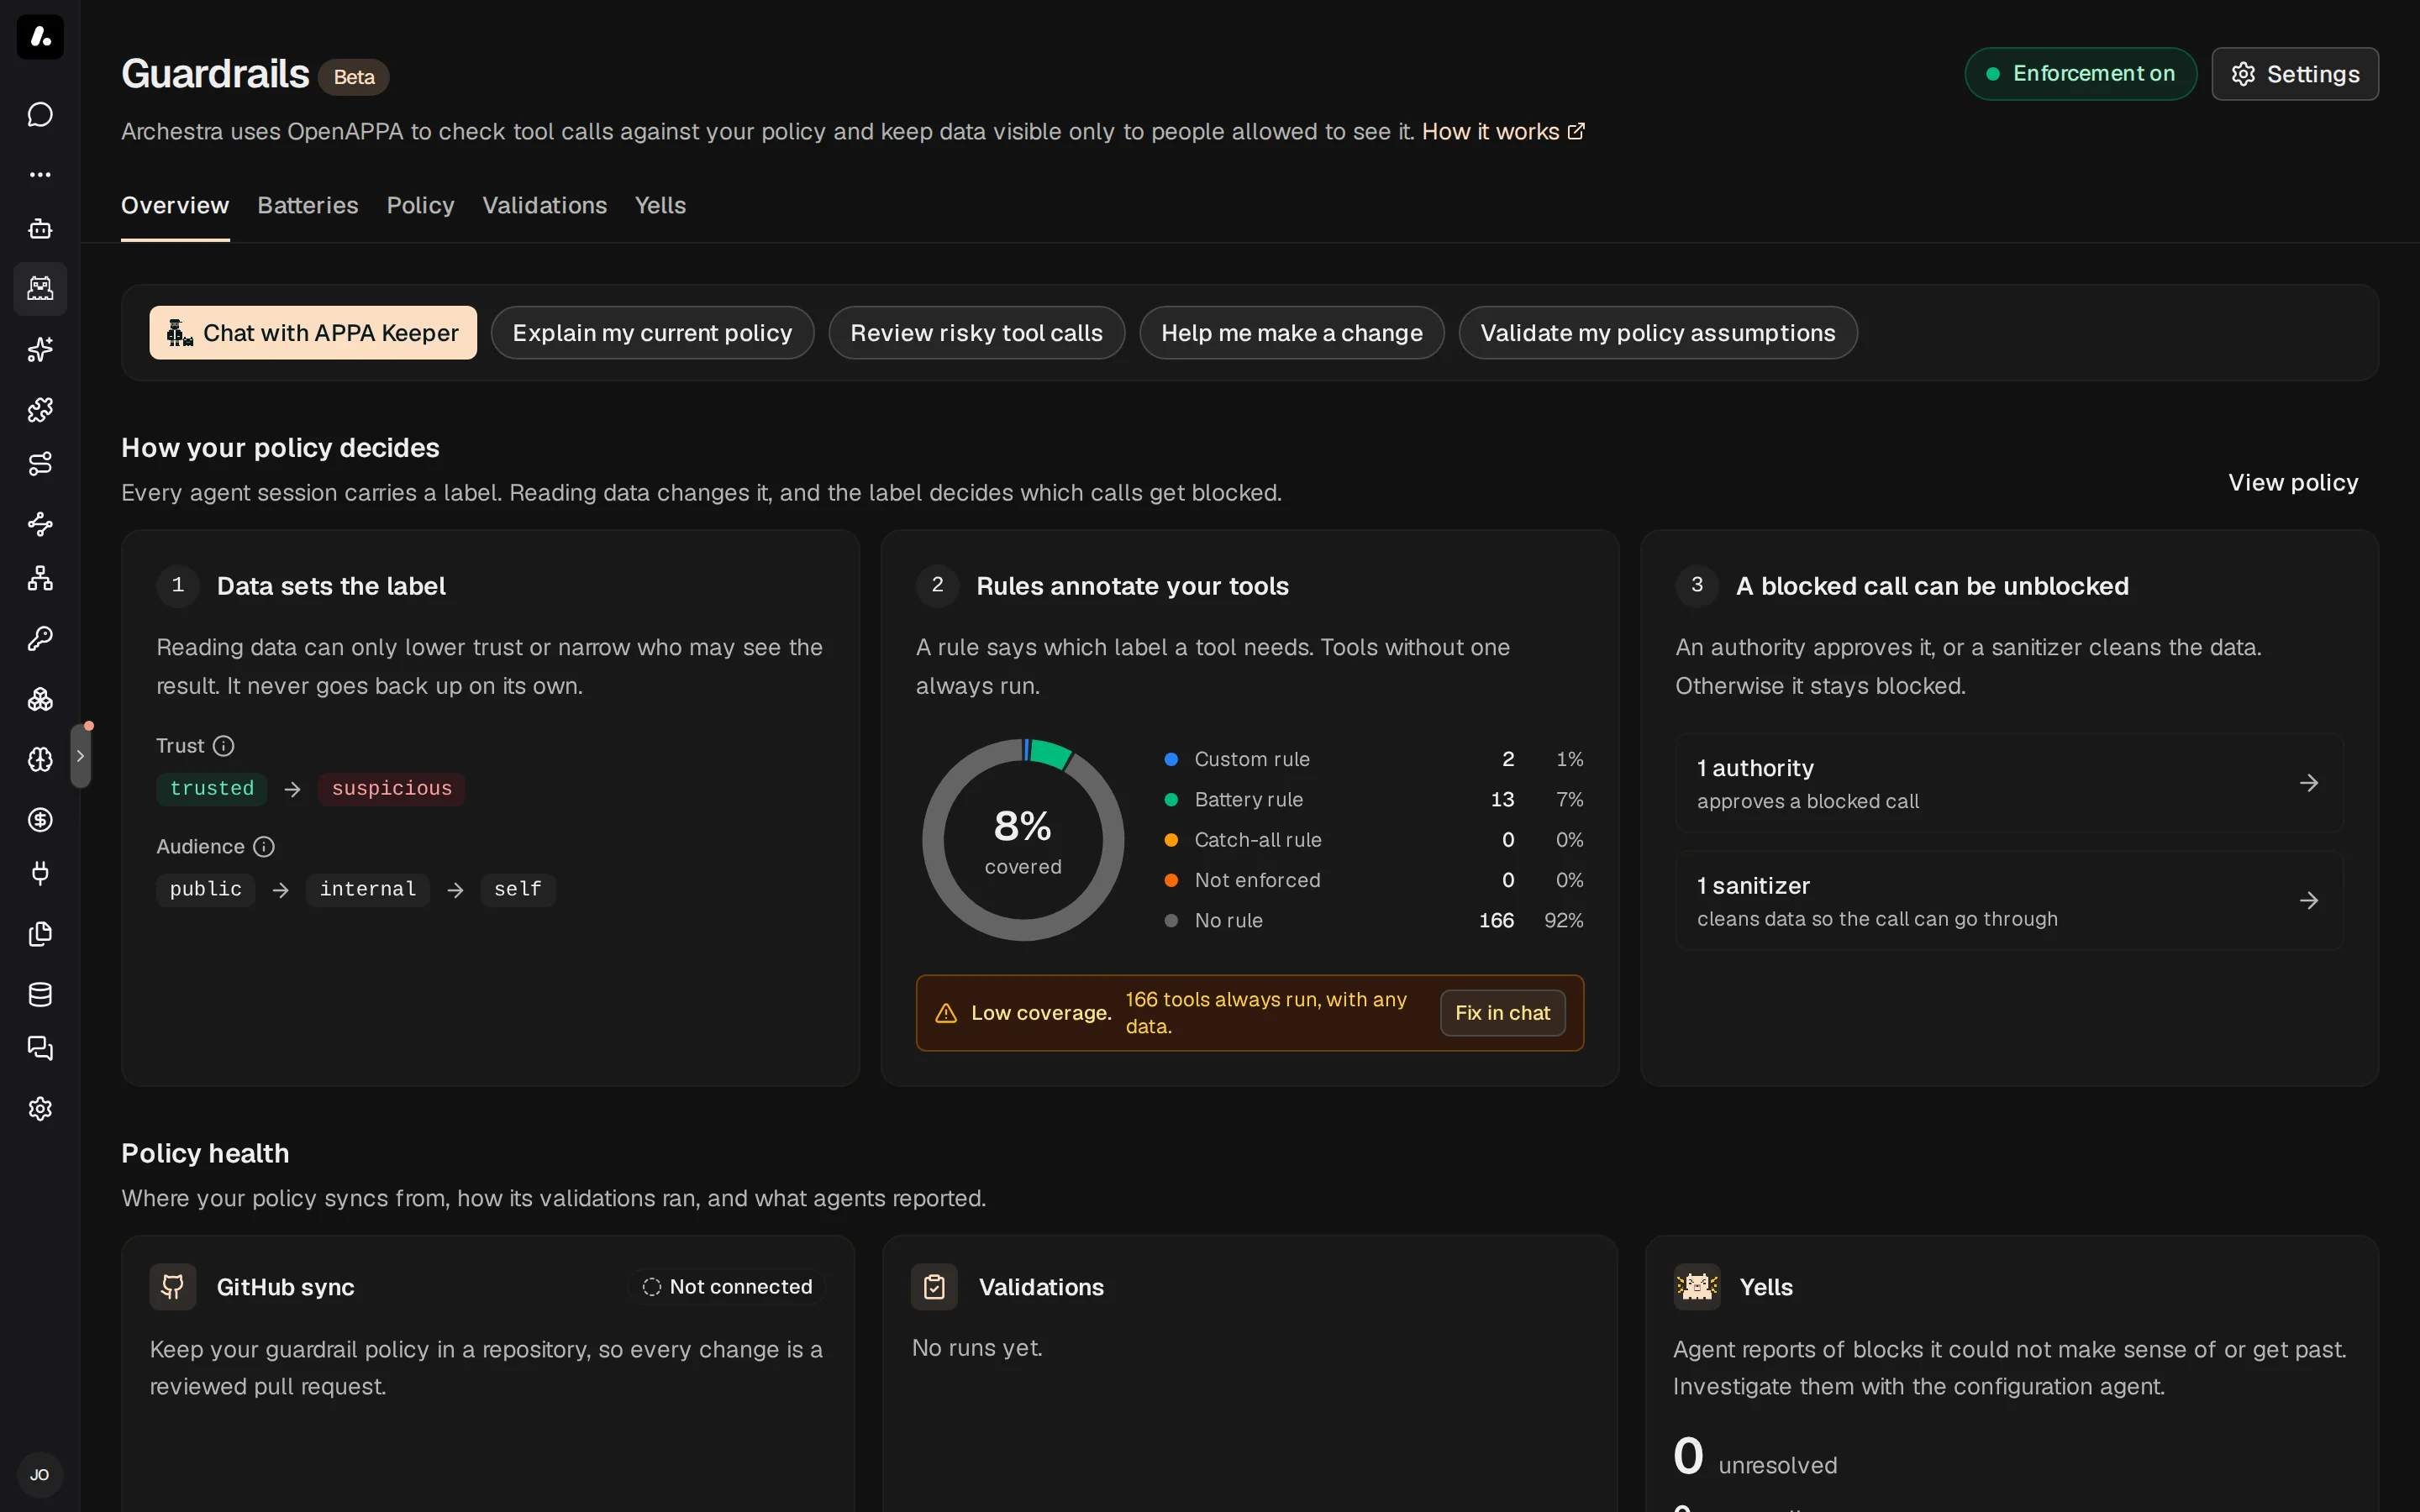
Task: Open the route path icon in sidebar
Action: pyautogui.click(x=40, y=464)
